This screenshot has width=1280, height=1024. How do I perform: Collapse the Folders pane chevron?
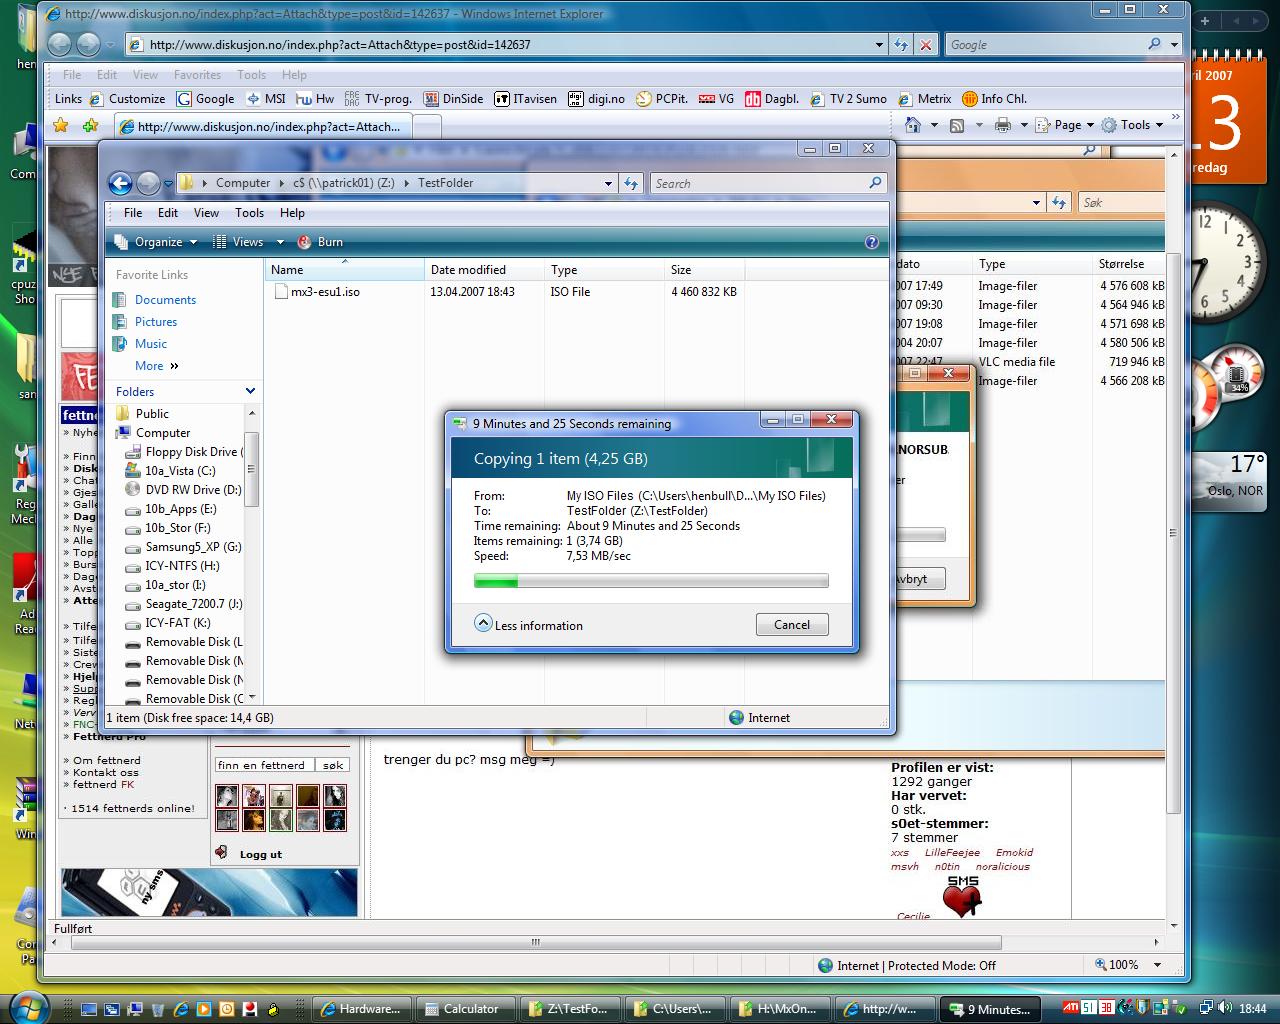tap(250, 391)
